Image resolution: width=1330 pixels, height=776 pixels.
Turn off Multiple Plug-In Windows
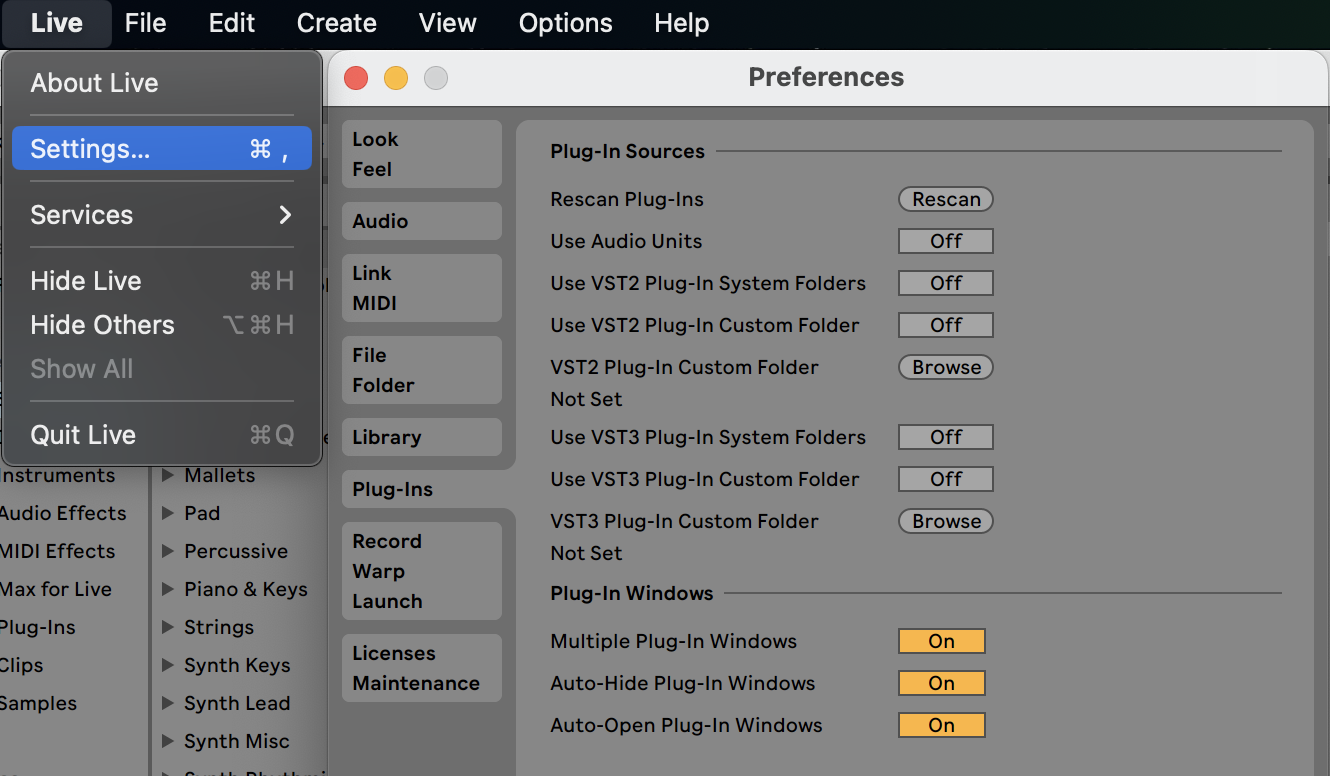point(941,641)
